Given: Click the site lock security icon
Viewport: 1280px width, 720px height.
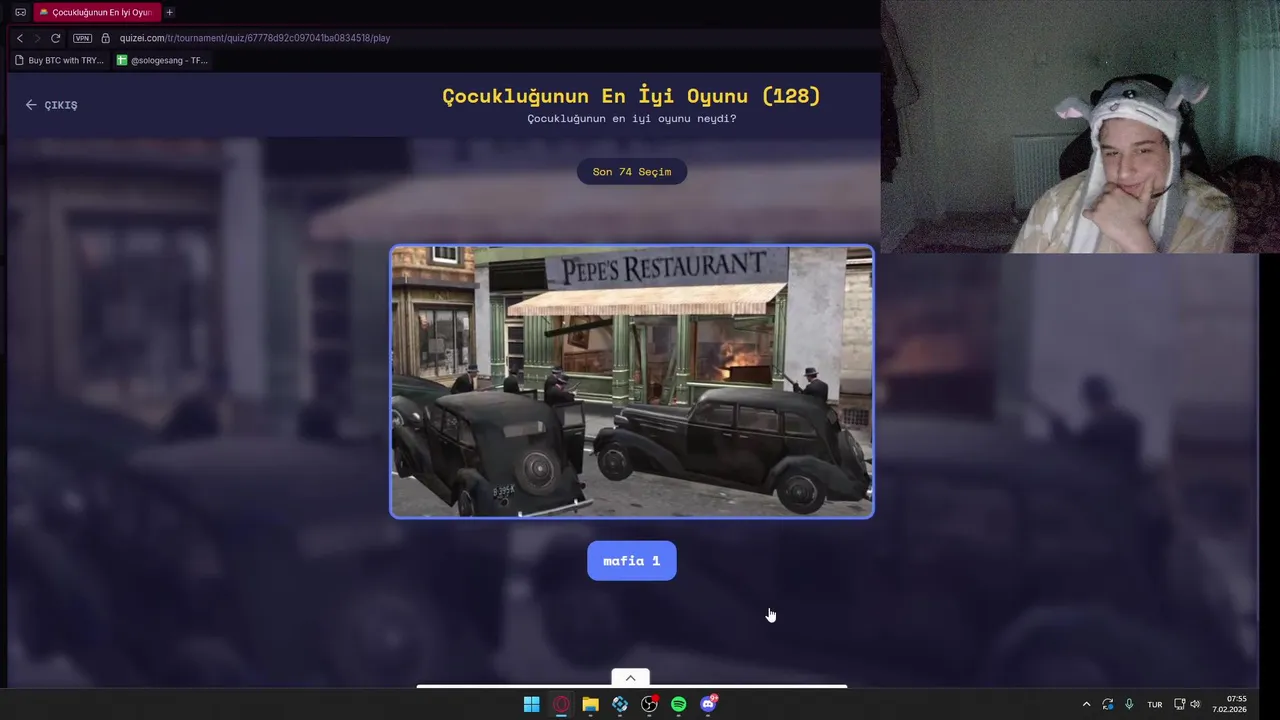Looking at the screenshot, I should [105, 38].
